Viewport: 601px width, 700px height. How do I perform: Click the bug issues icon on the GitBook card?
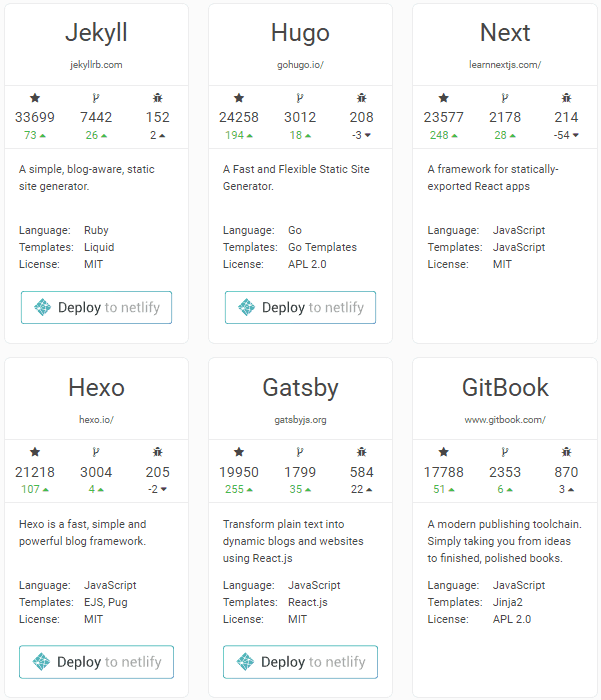point(567,453)
